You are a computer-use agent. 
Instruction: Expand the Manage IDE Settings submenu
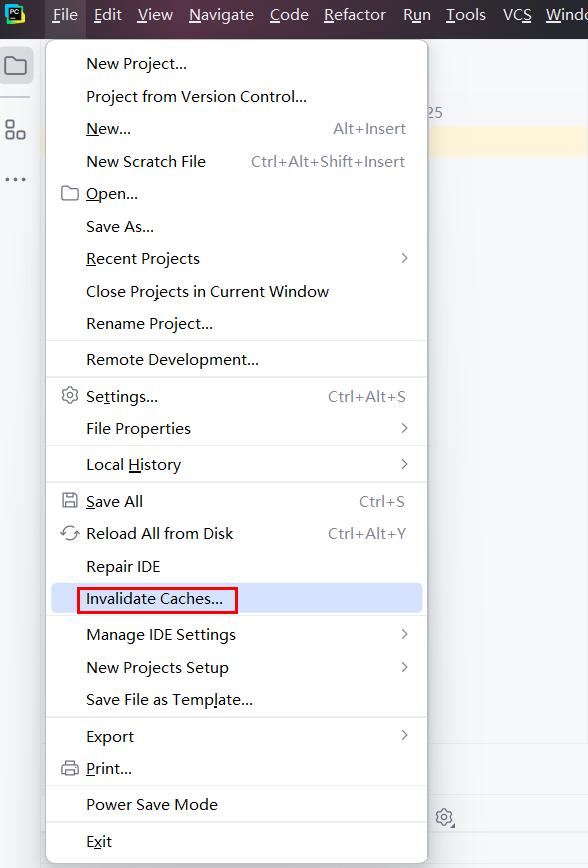236,634
